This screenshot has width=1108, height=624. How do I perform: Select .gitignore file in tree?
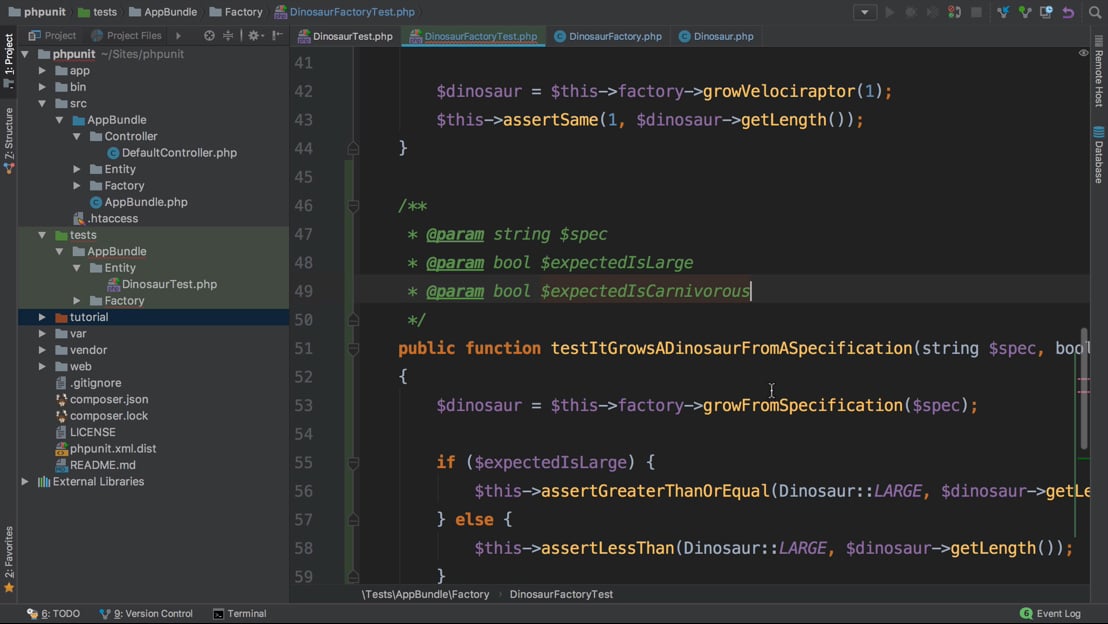point(88,383)
